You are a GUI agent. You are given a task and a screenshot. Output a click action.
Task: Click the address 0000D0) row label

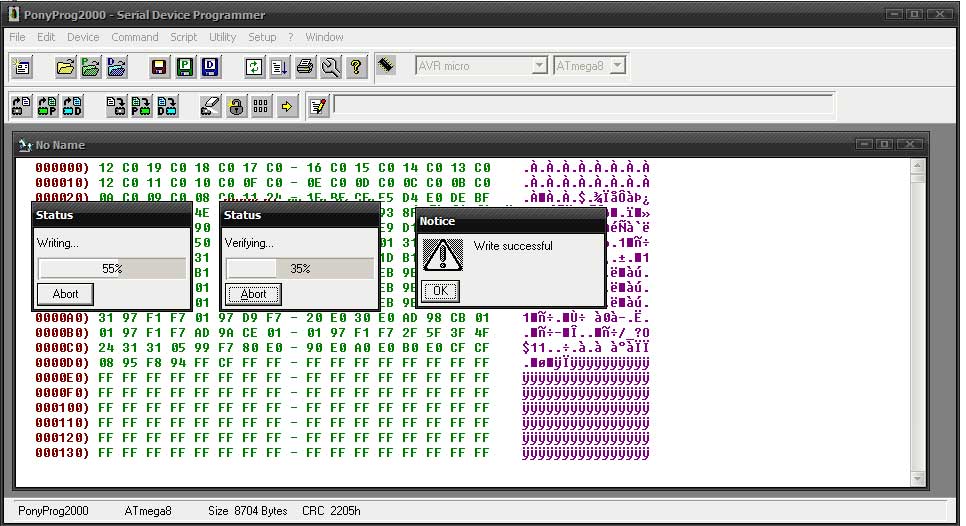pyautogui.click(x=62, y=363)
